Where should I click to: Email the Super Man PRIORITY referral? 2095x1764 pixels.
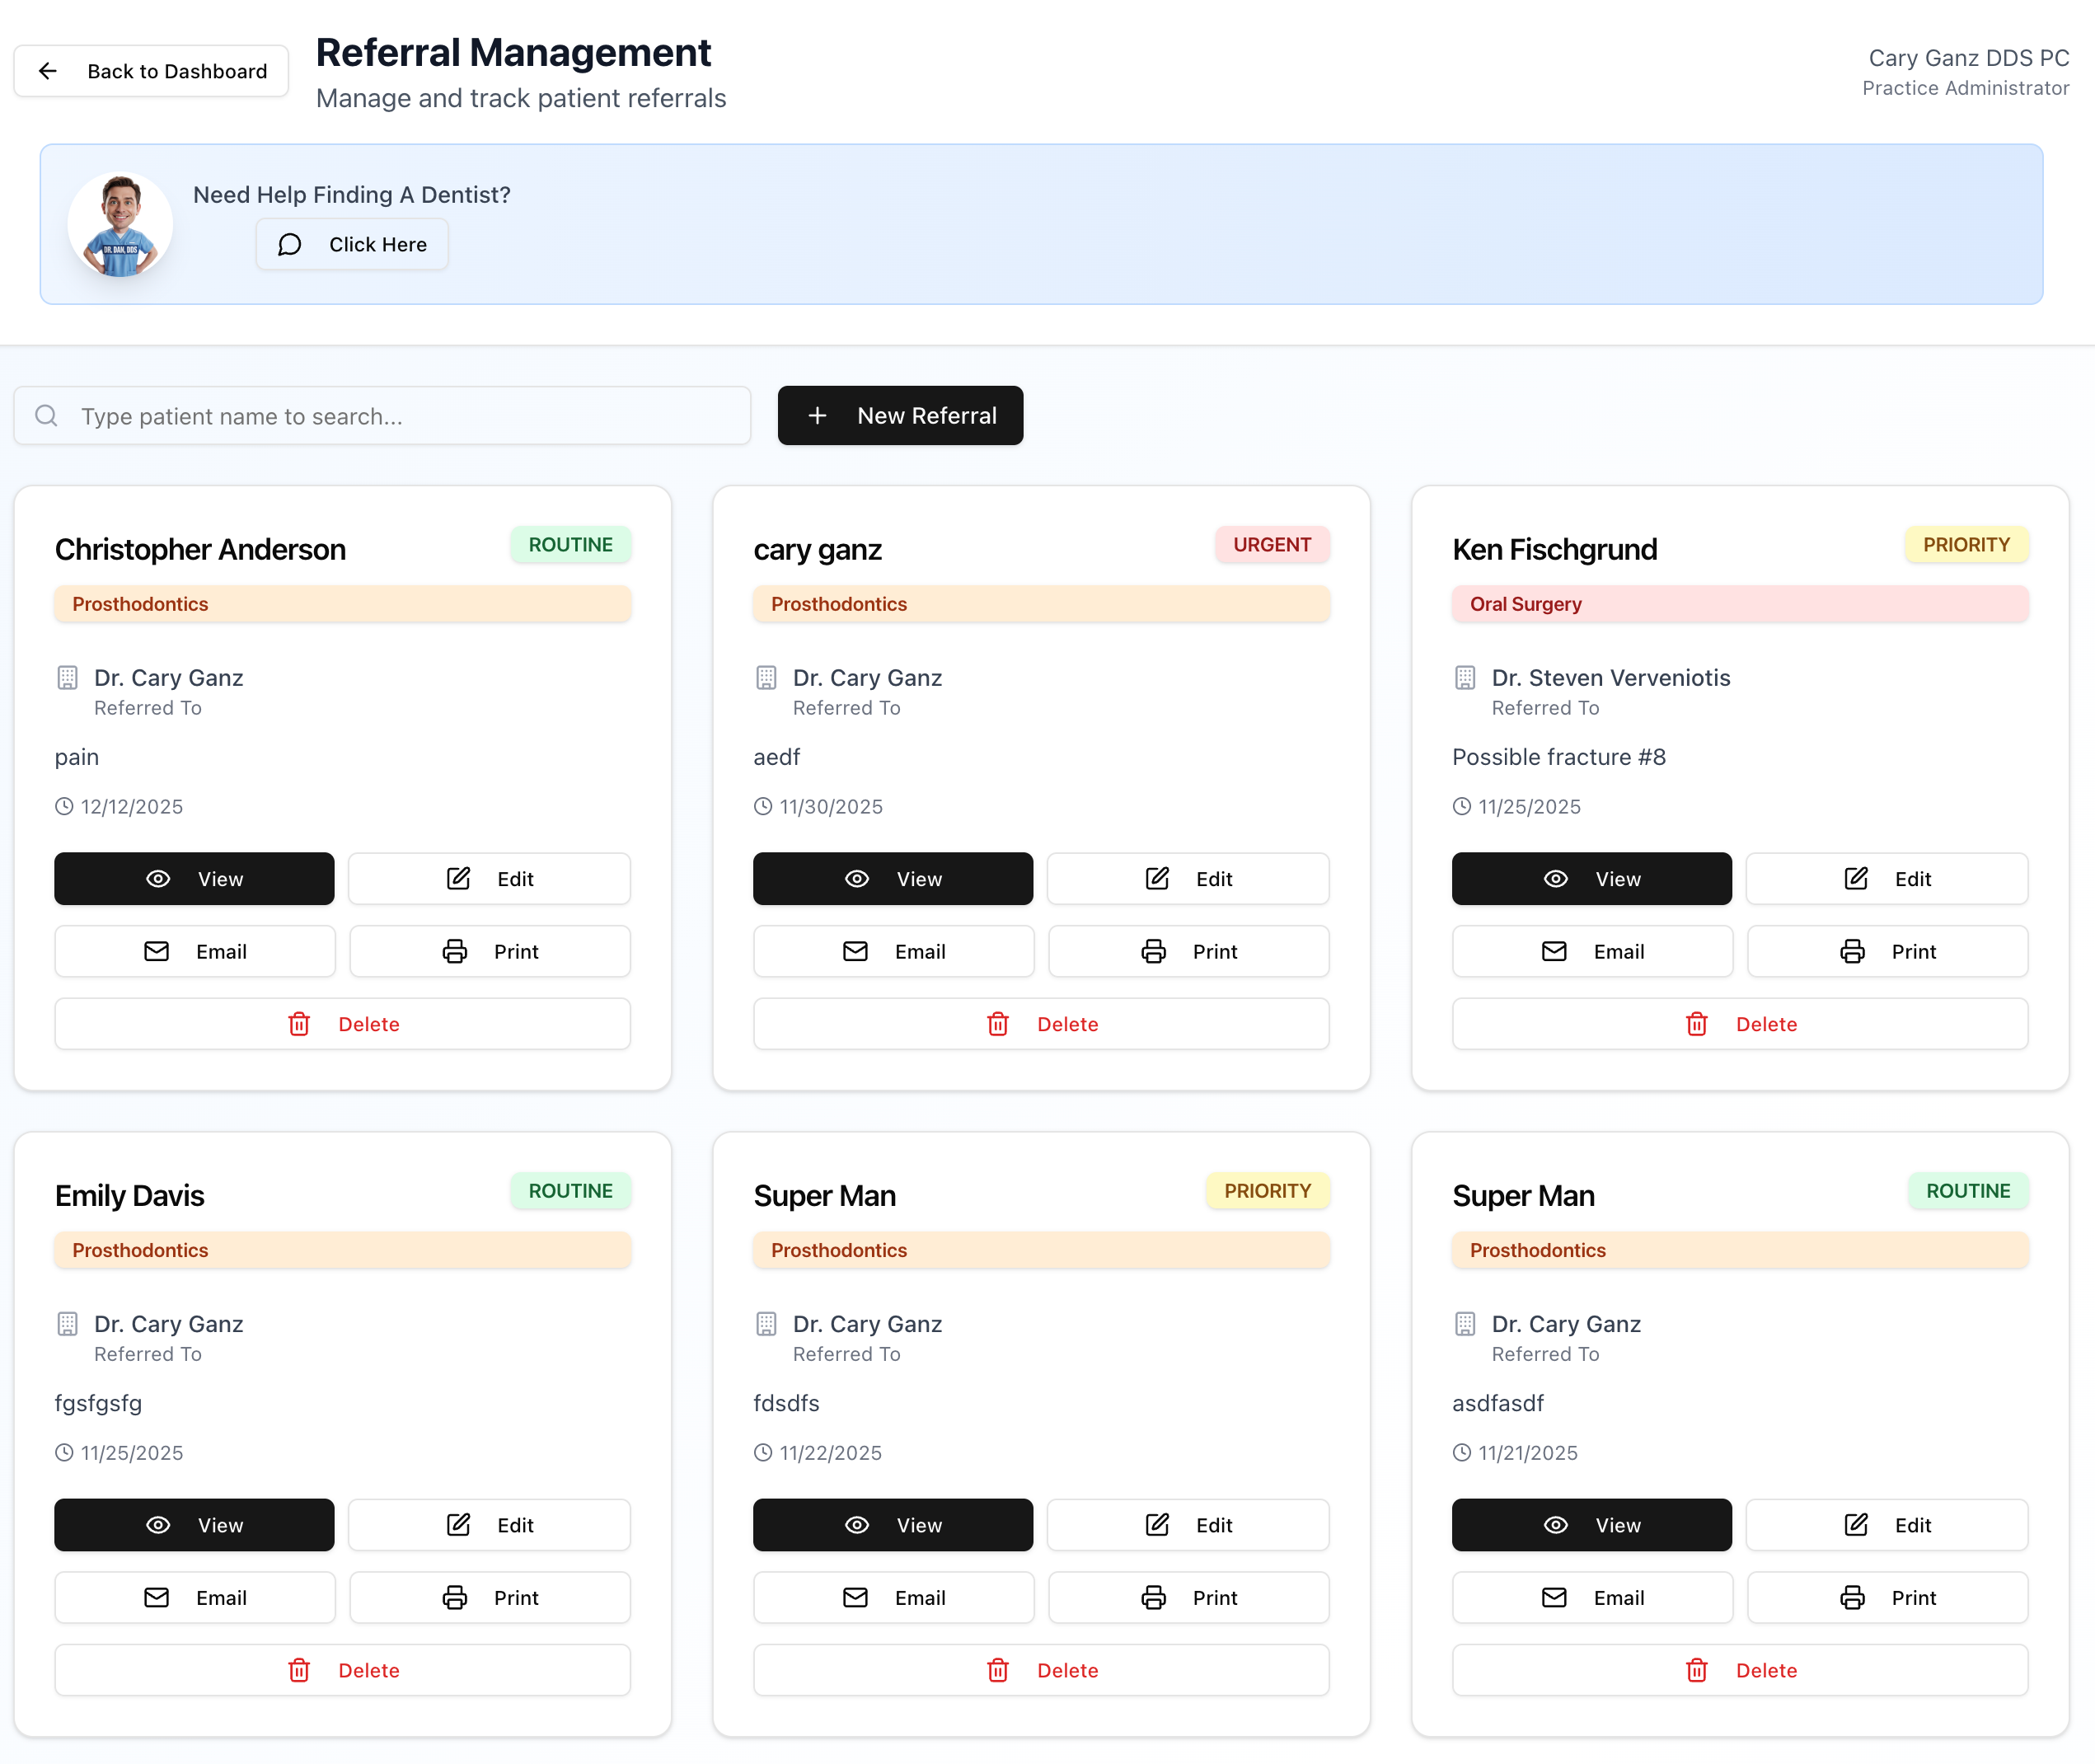(x=893, y=1598)
